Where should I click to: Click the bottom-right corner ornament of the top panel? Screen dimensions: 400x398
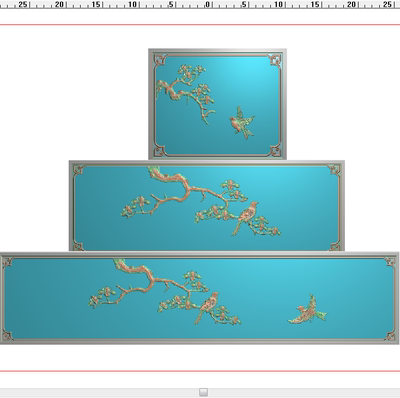tap(275, 150)
